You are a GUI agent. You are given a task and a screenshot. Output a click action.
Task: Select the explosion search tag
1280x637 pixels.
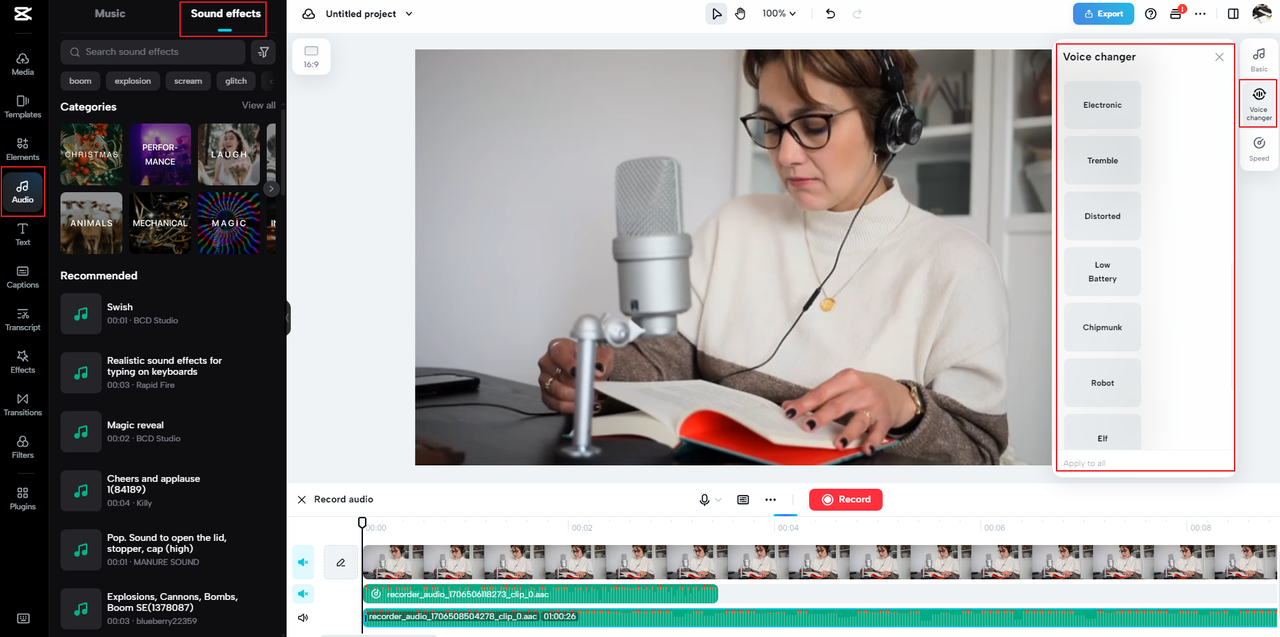(133, 81)
